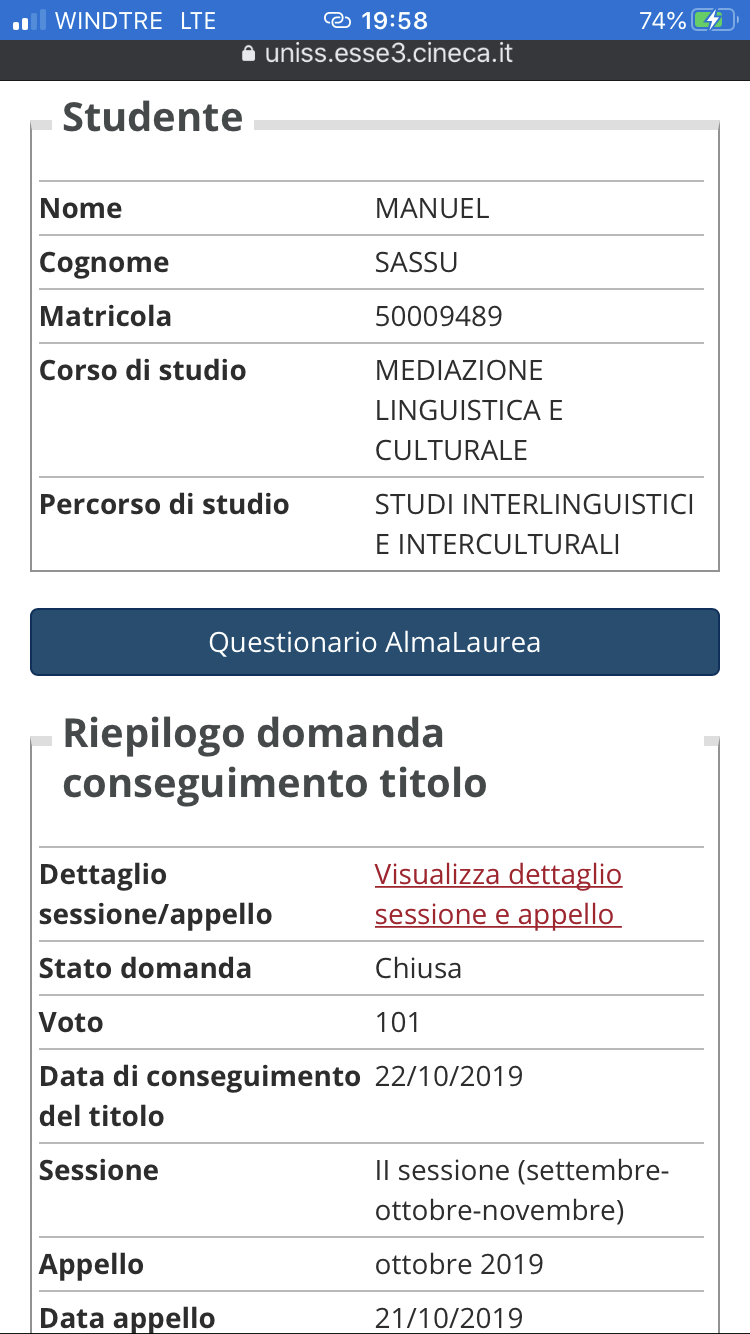
Task: Tap the Stato domanda value Chiusa
Action: [x=418, y=968]
